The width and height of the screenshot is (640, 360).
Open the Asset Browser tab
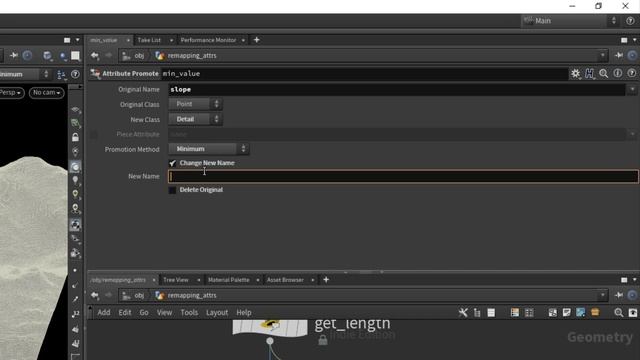click(285, 280)
